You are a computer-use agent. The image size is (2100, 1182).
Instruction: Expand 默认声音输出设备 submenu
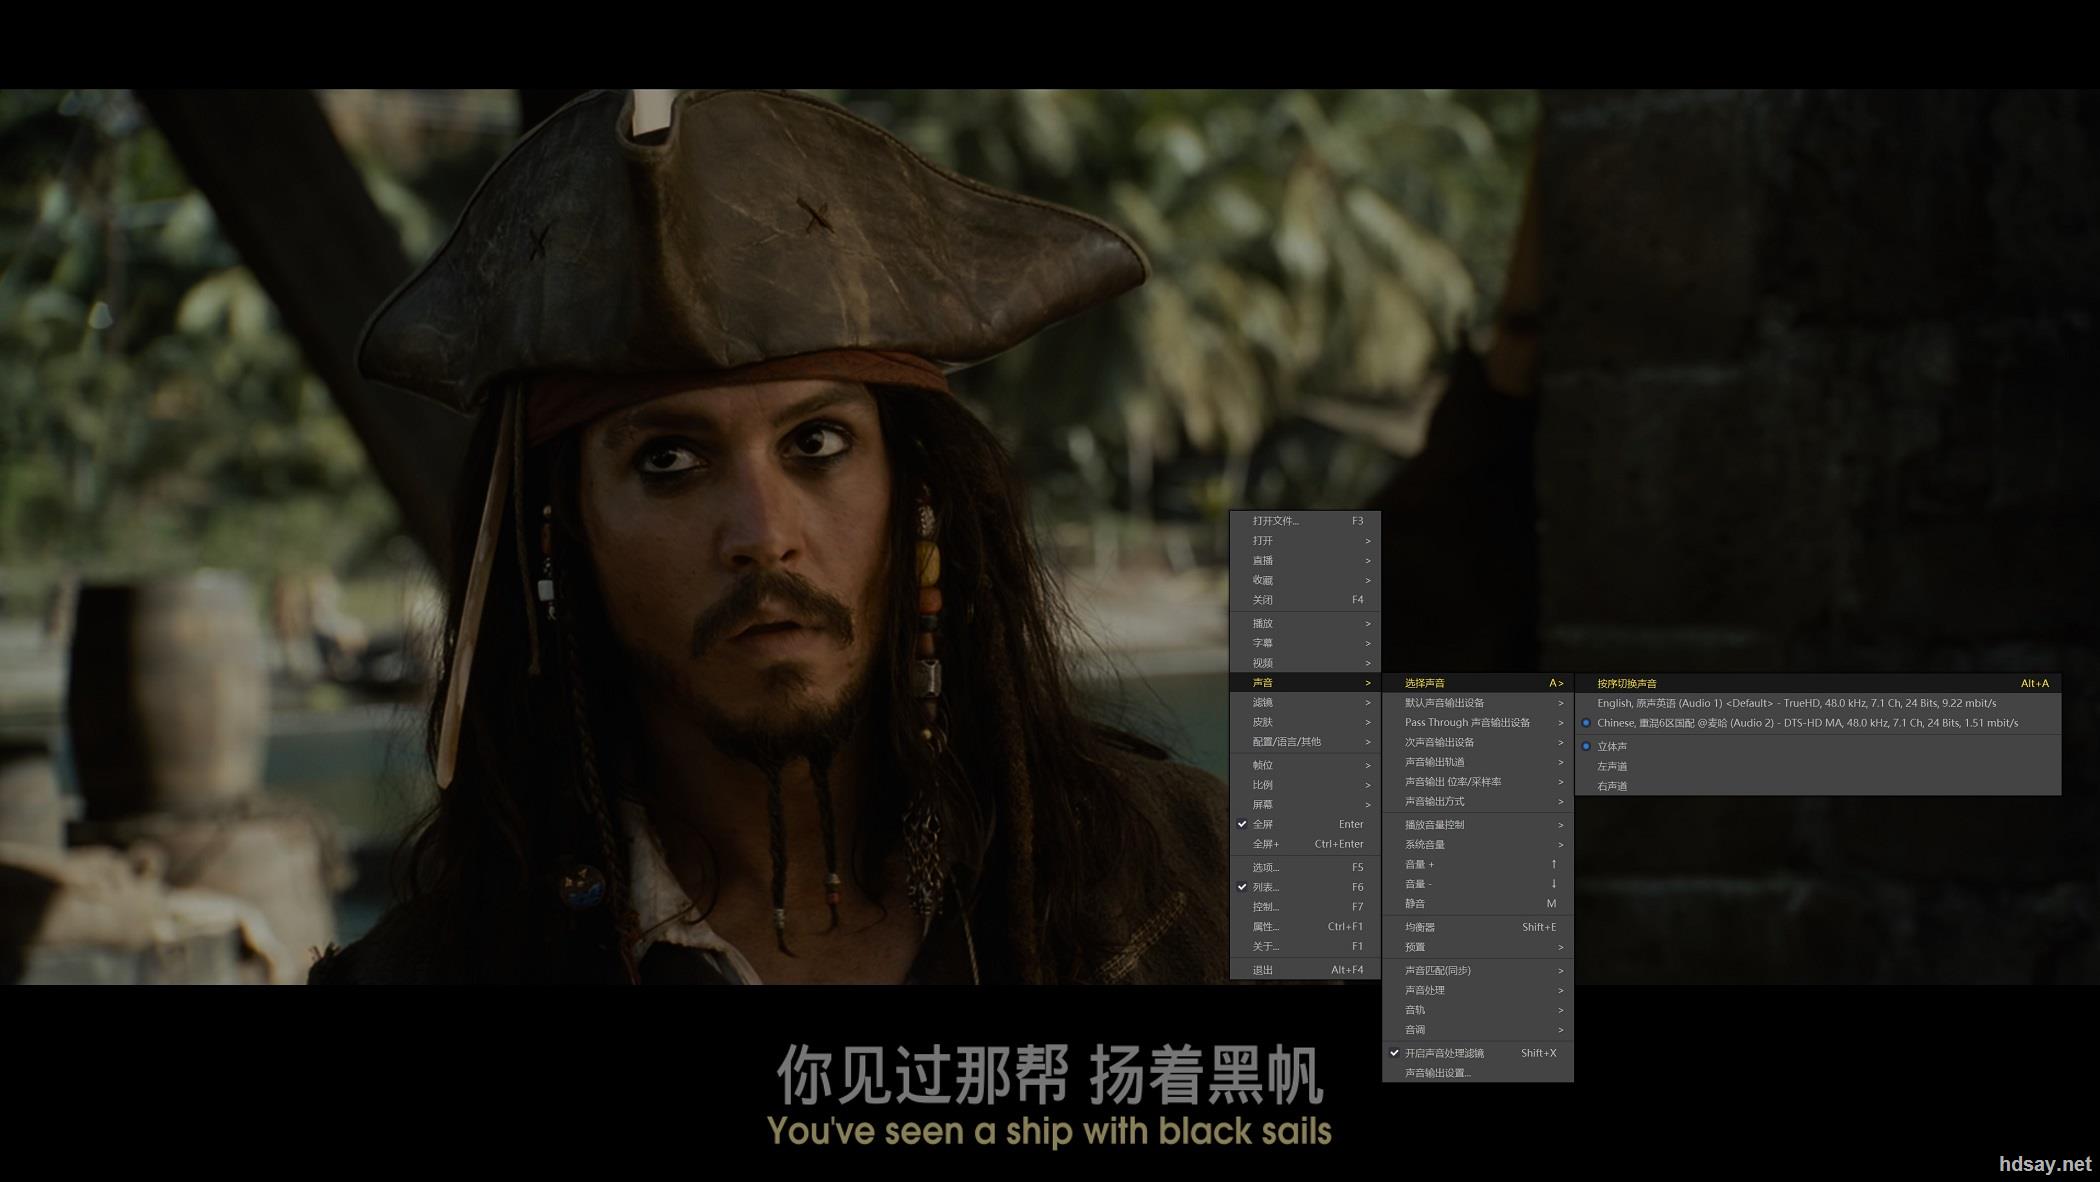point(1478,703)
